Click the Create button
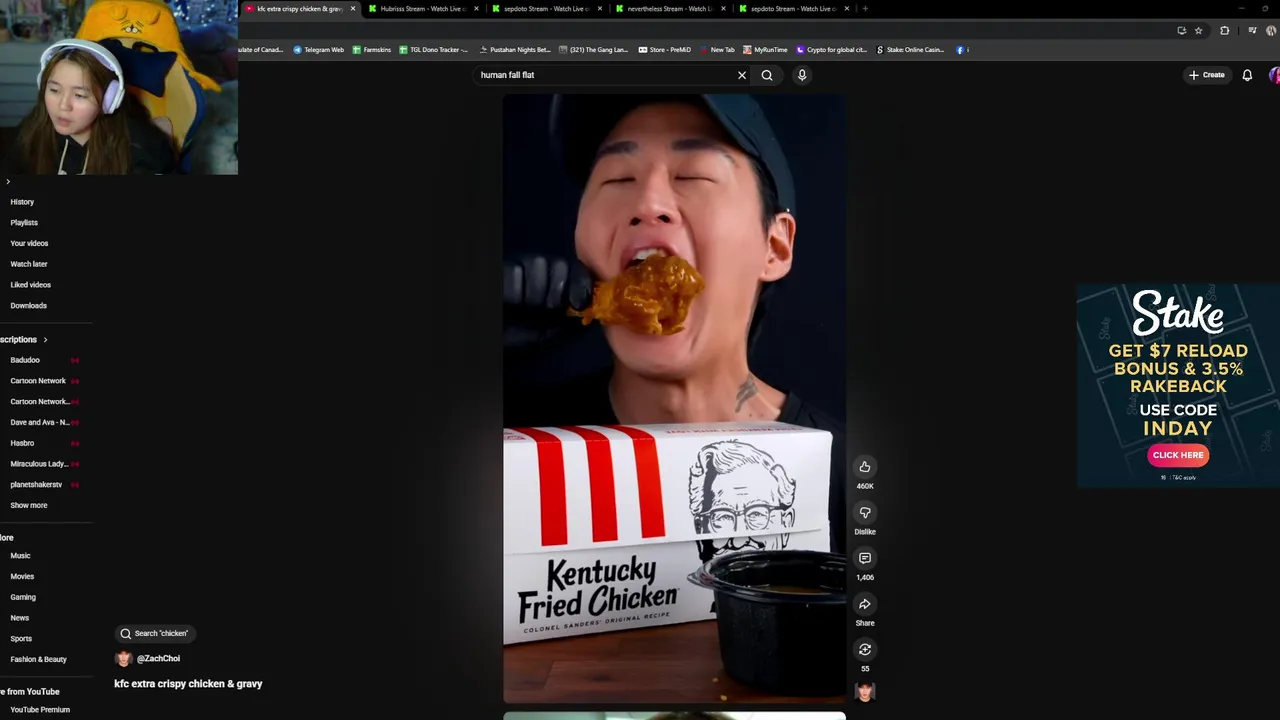1280x720 pixels. click(x=1206, y=75)
